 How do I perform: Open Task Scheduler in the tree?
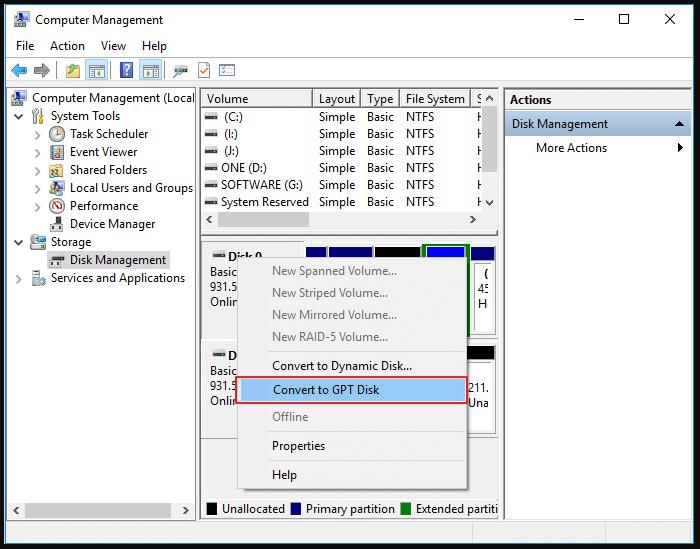click(x=108, y=134)
